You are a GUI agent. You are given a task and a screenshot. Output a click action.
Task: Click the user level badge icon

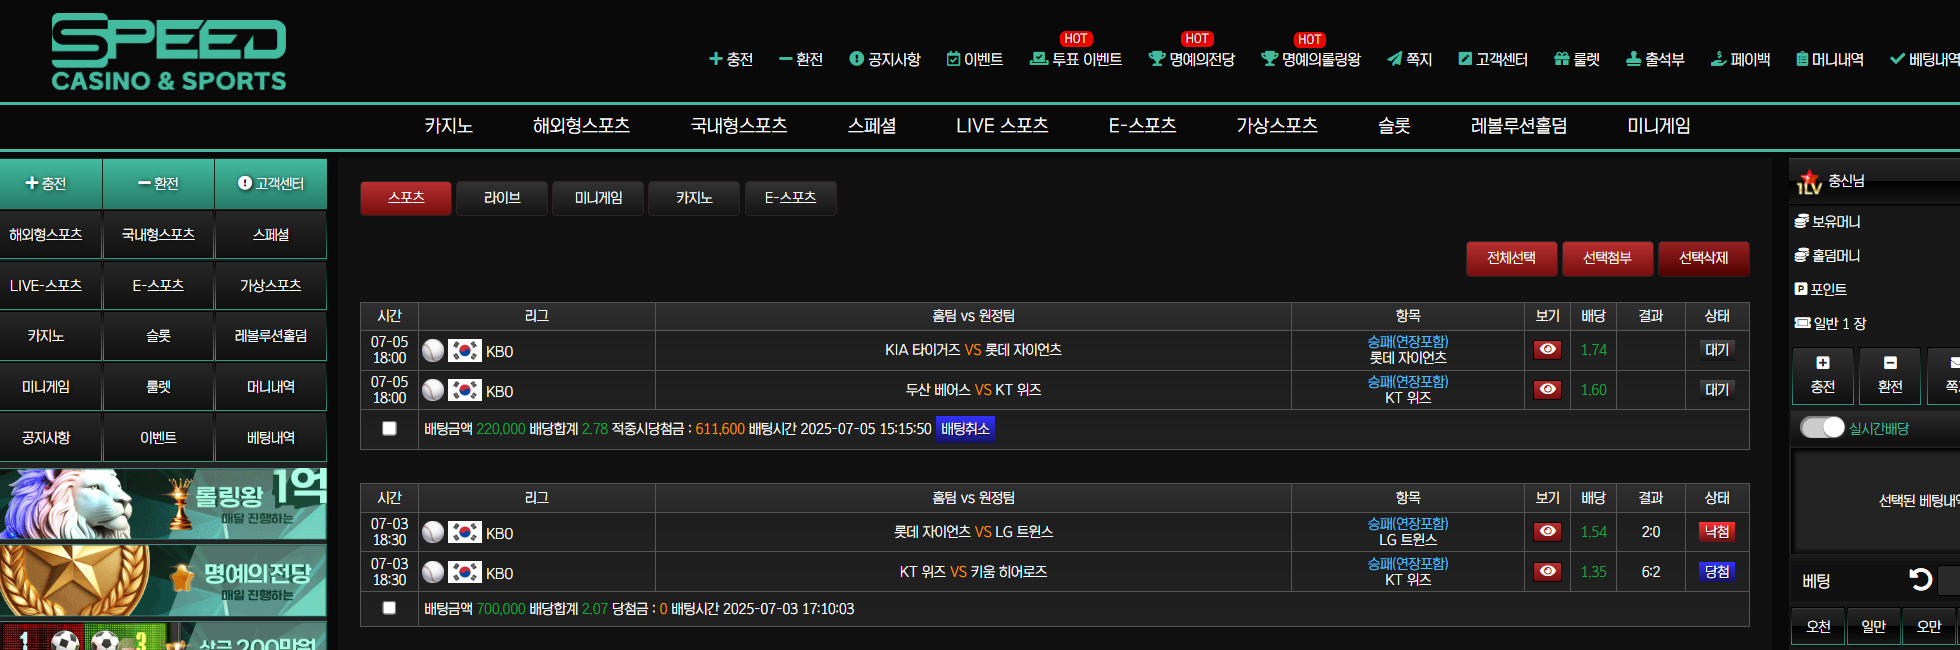pyautogui.click(x=1809, y=182)
